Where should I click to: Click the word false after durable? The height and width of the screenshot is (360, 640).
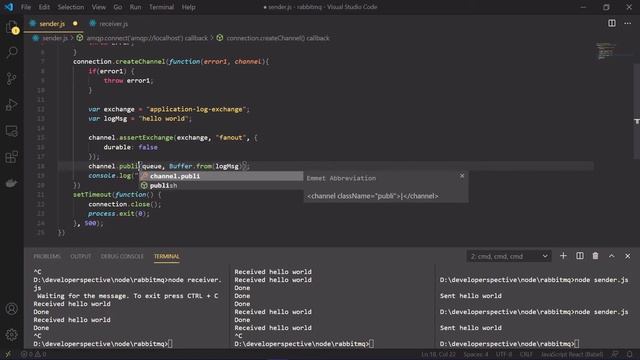[148, 147]
